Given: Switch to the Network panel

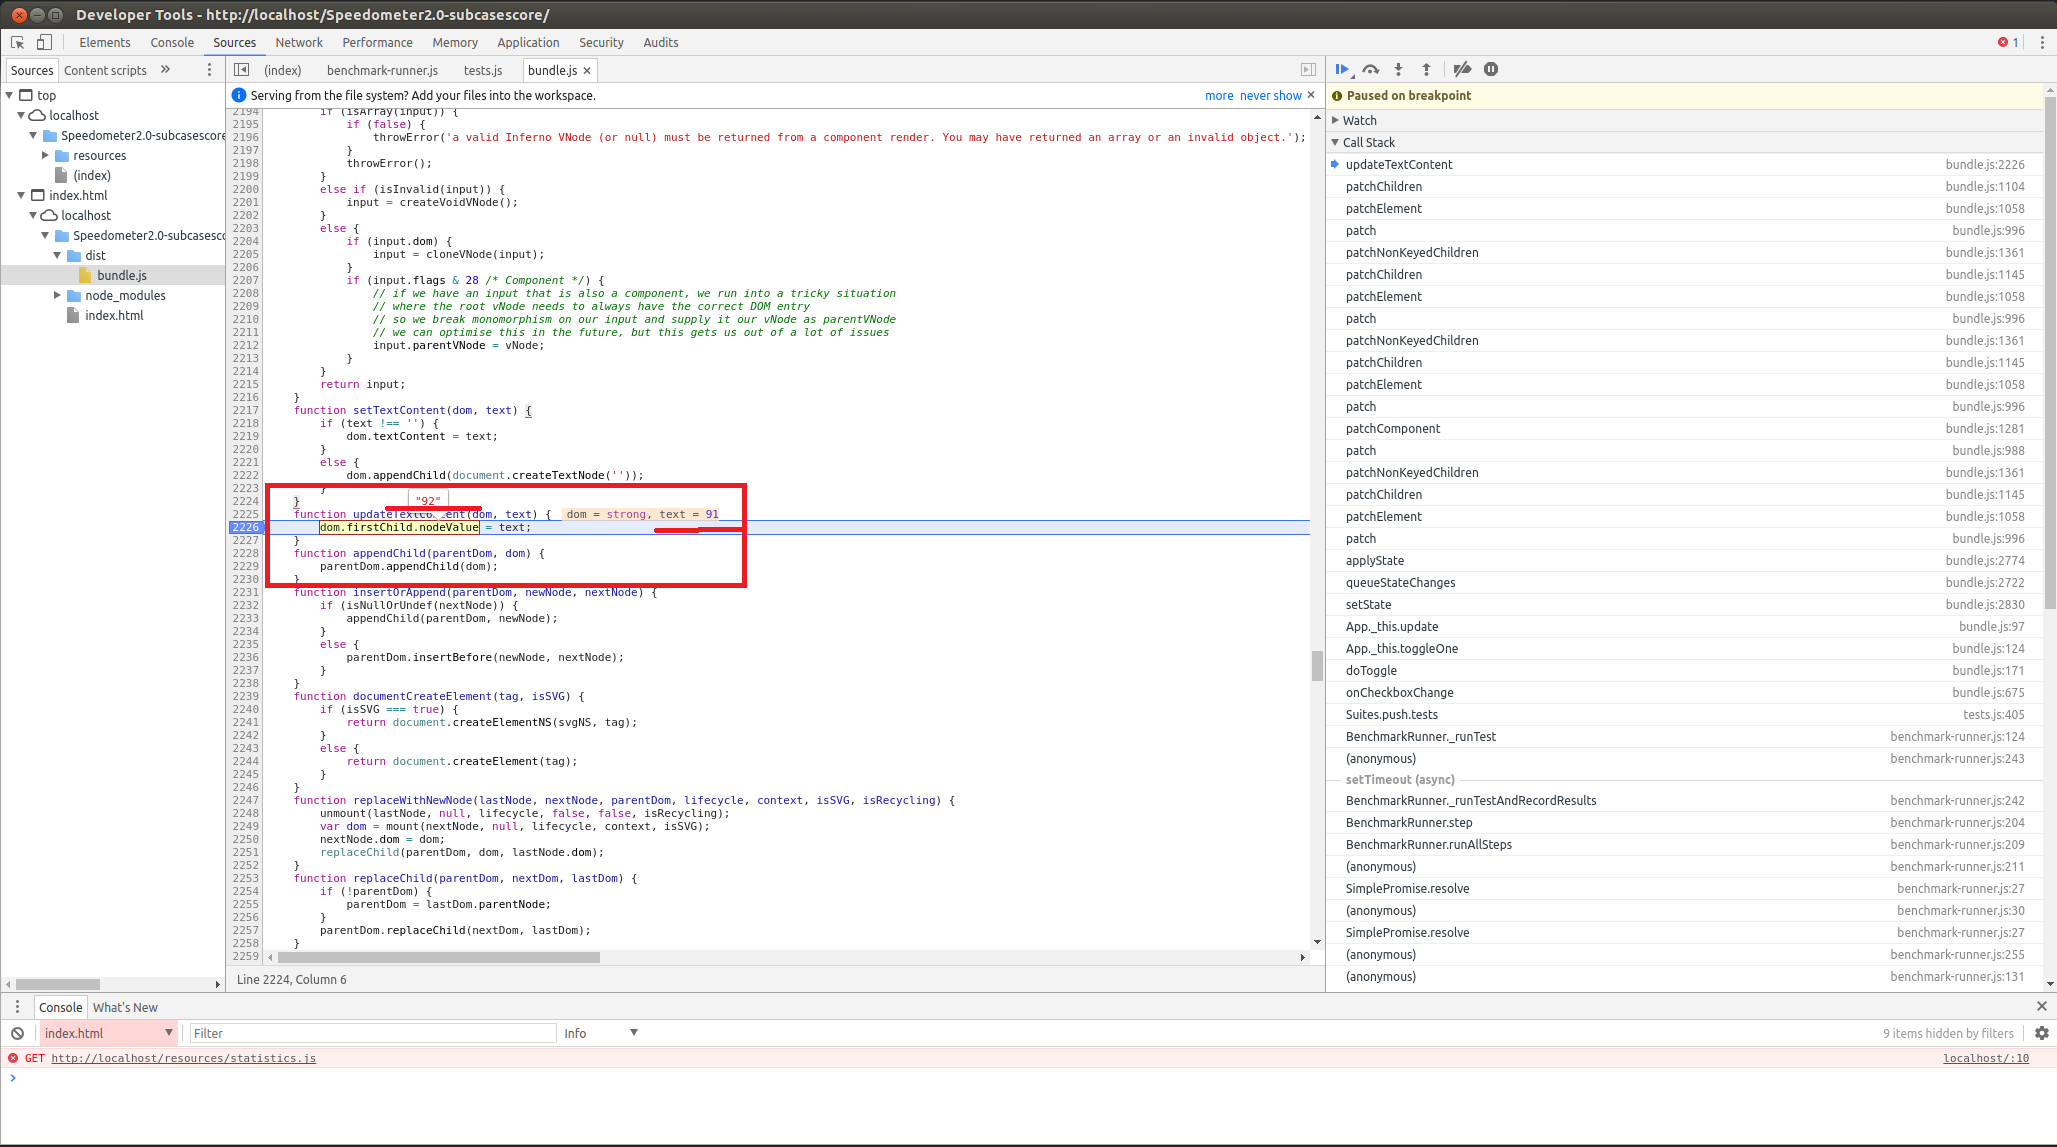Looking at the screenshot, I should pos(299,42).
